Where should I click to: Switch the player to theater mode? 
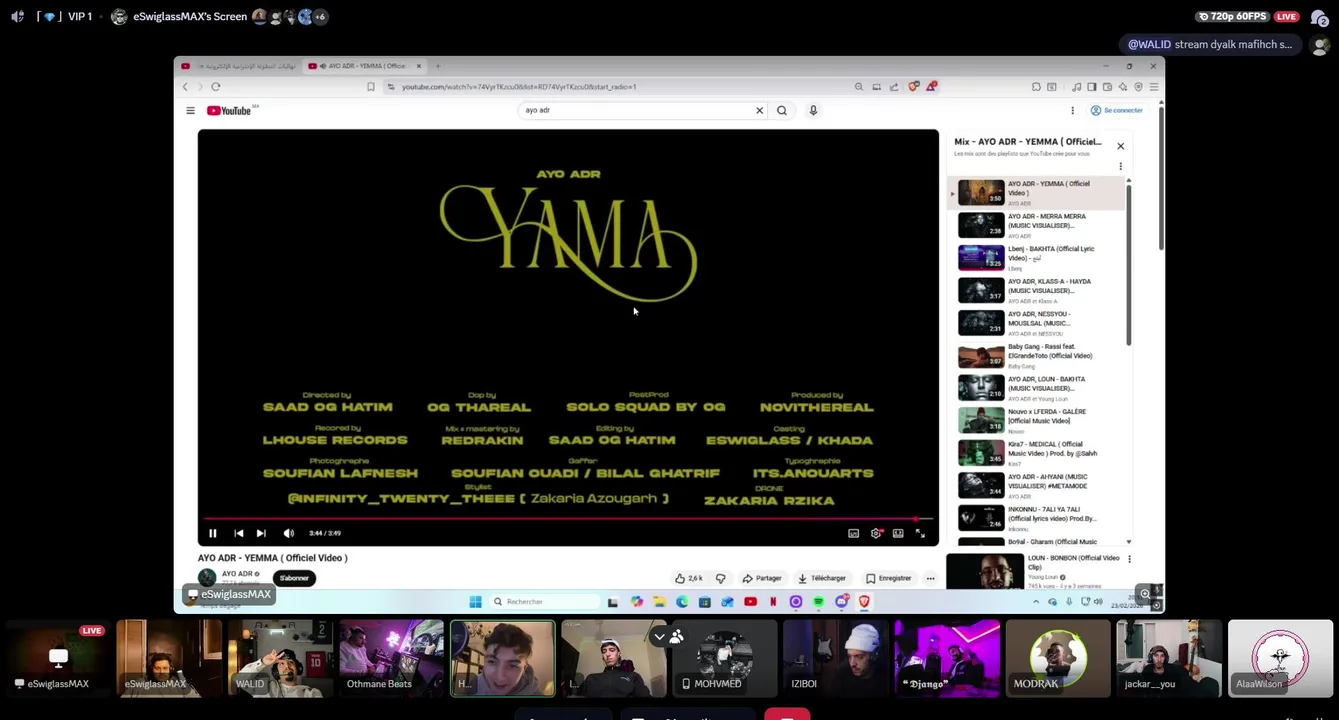click(898, 533)
